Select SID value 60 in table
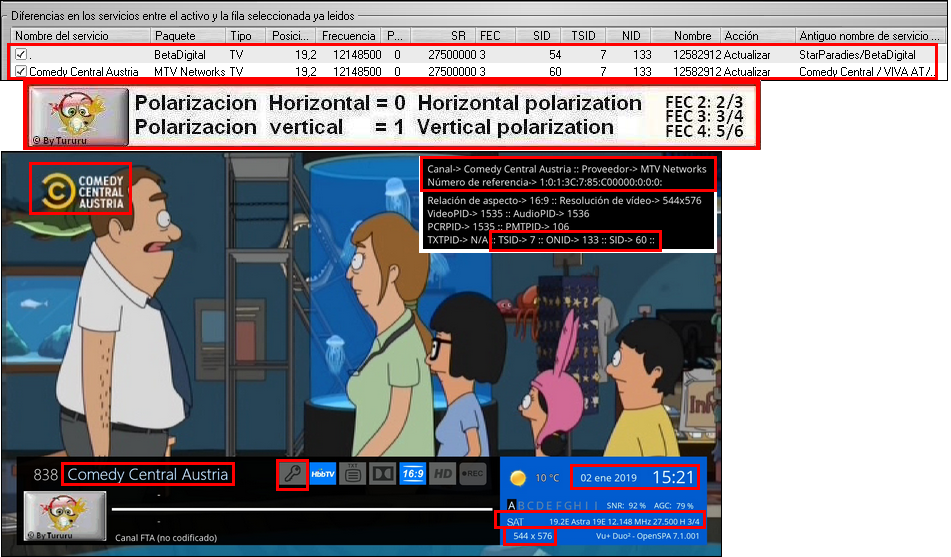The height and width of the screenshot is (557, 951). click(555, 72)
